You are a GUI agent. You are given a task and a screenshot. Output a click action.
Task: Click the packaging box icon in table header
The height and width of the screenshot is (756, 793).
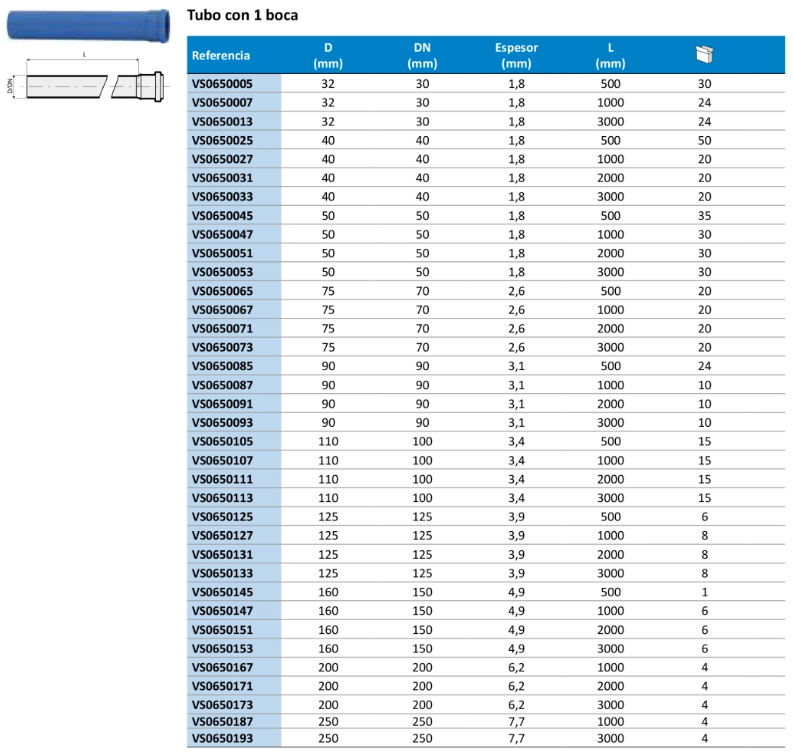coord(704,55)
